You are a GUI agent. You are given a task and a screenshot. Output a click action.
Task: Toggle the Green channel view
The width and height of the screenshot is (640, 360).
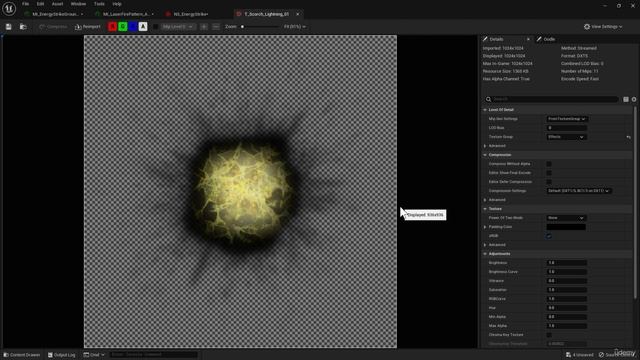[122, 27]
